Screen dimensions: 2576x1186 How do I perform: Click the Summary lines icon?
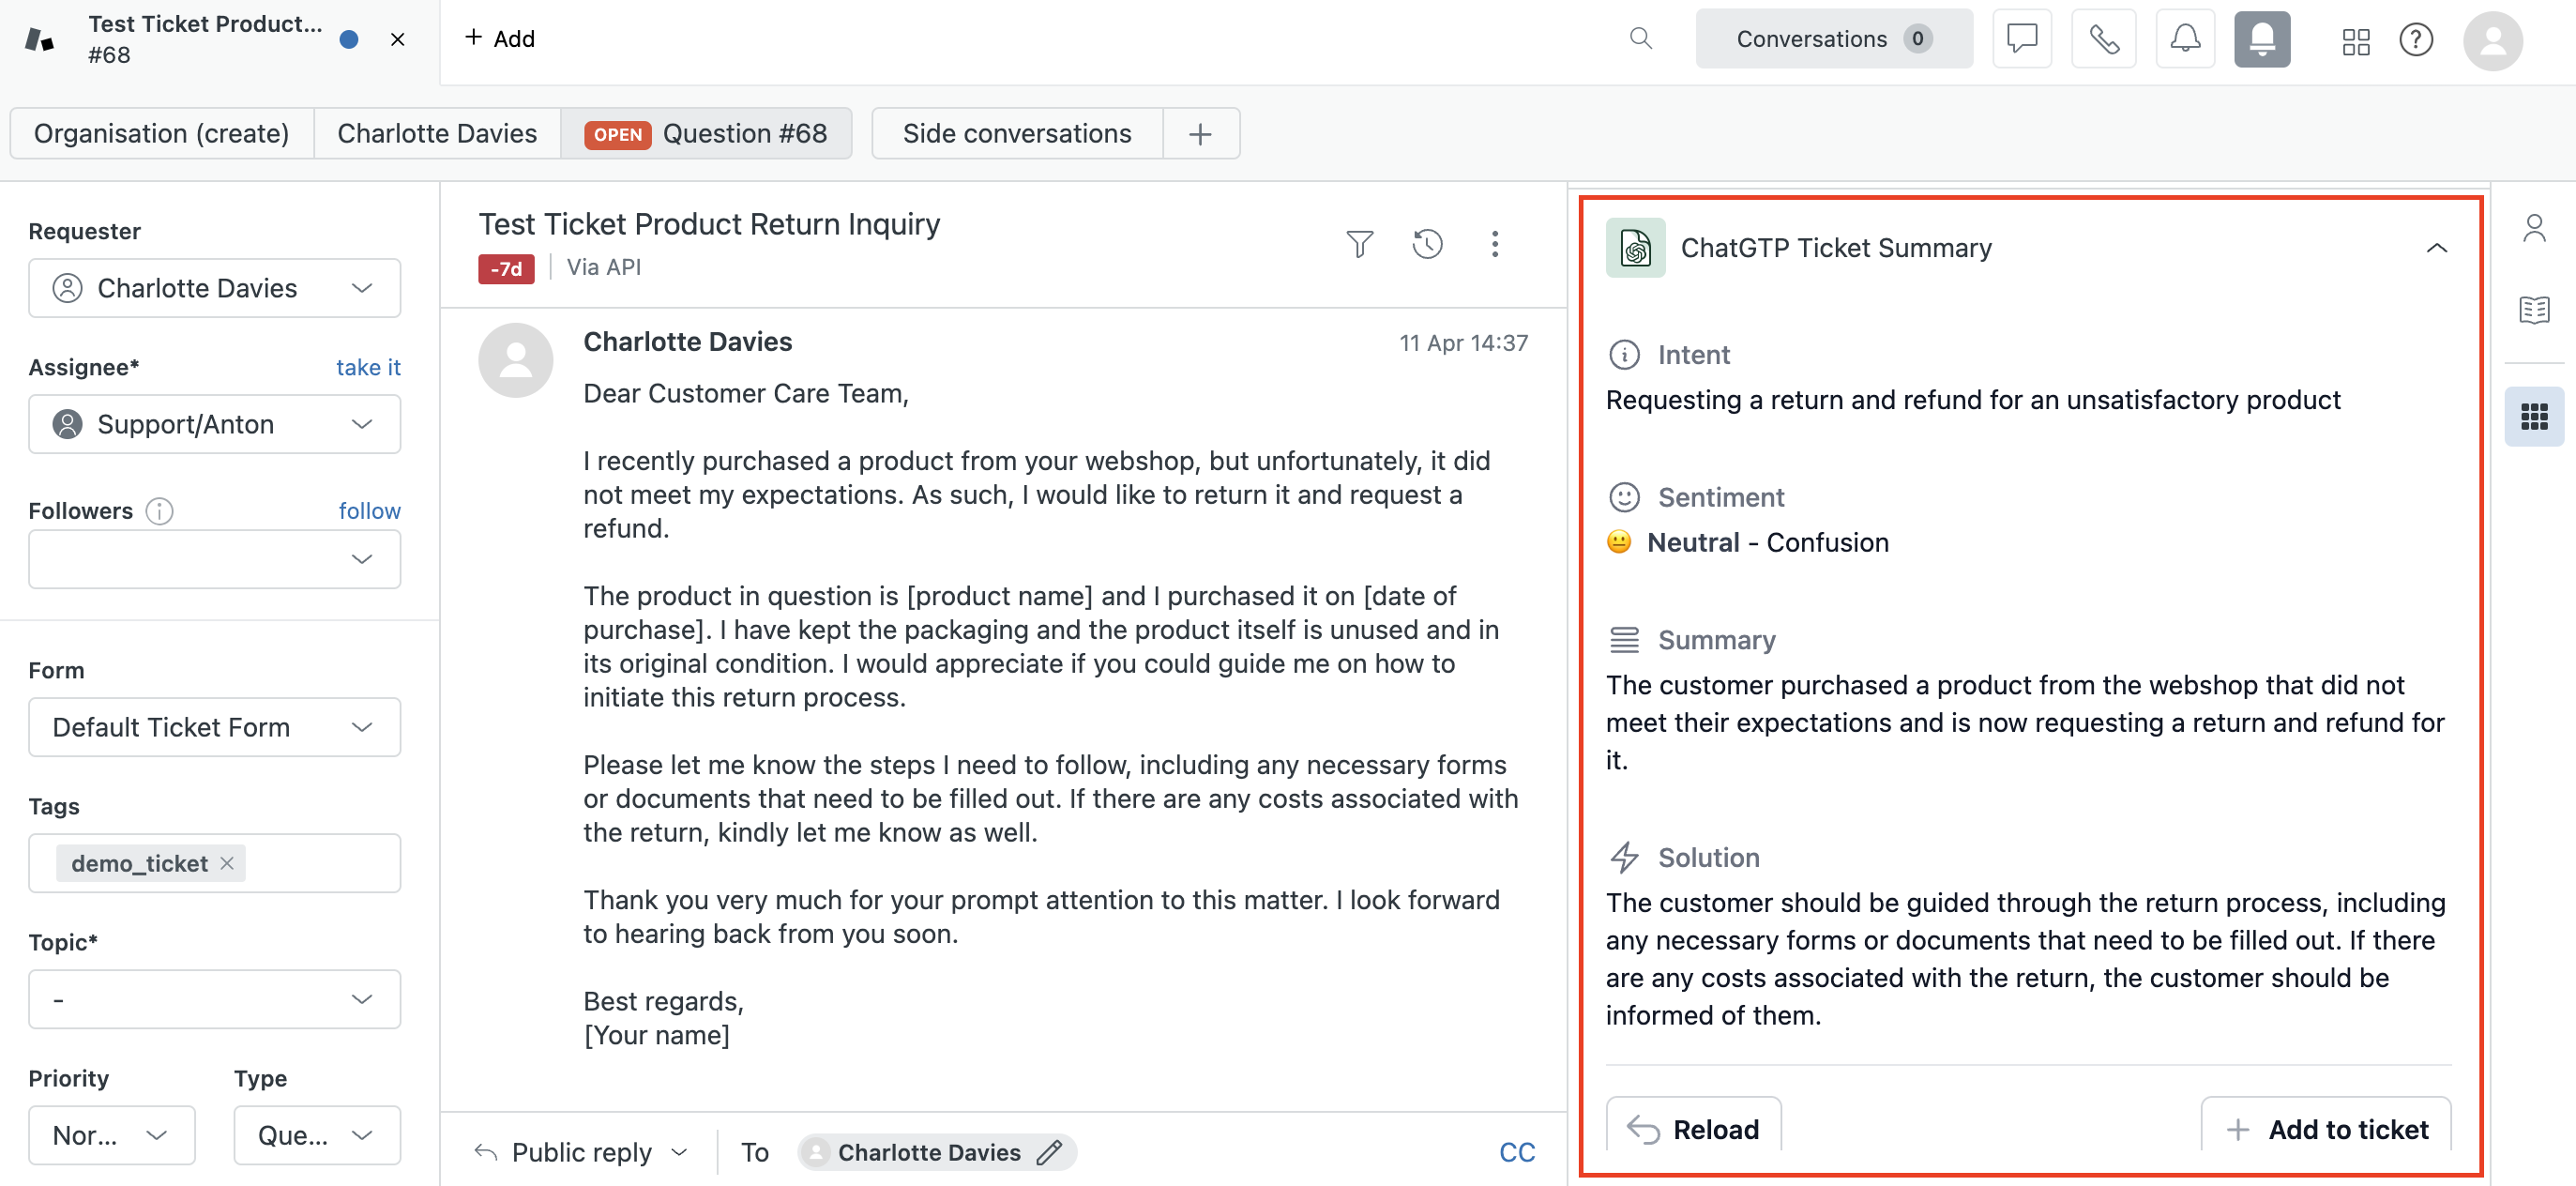1624,640
